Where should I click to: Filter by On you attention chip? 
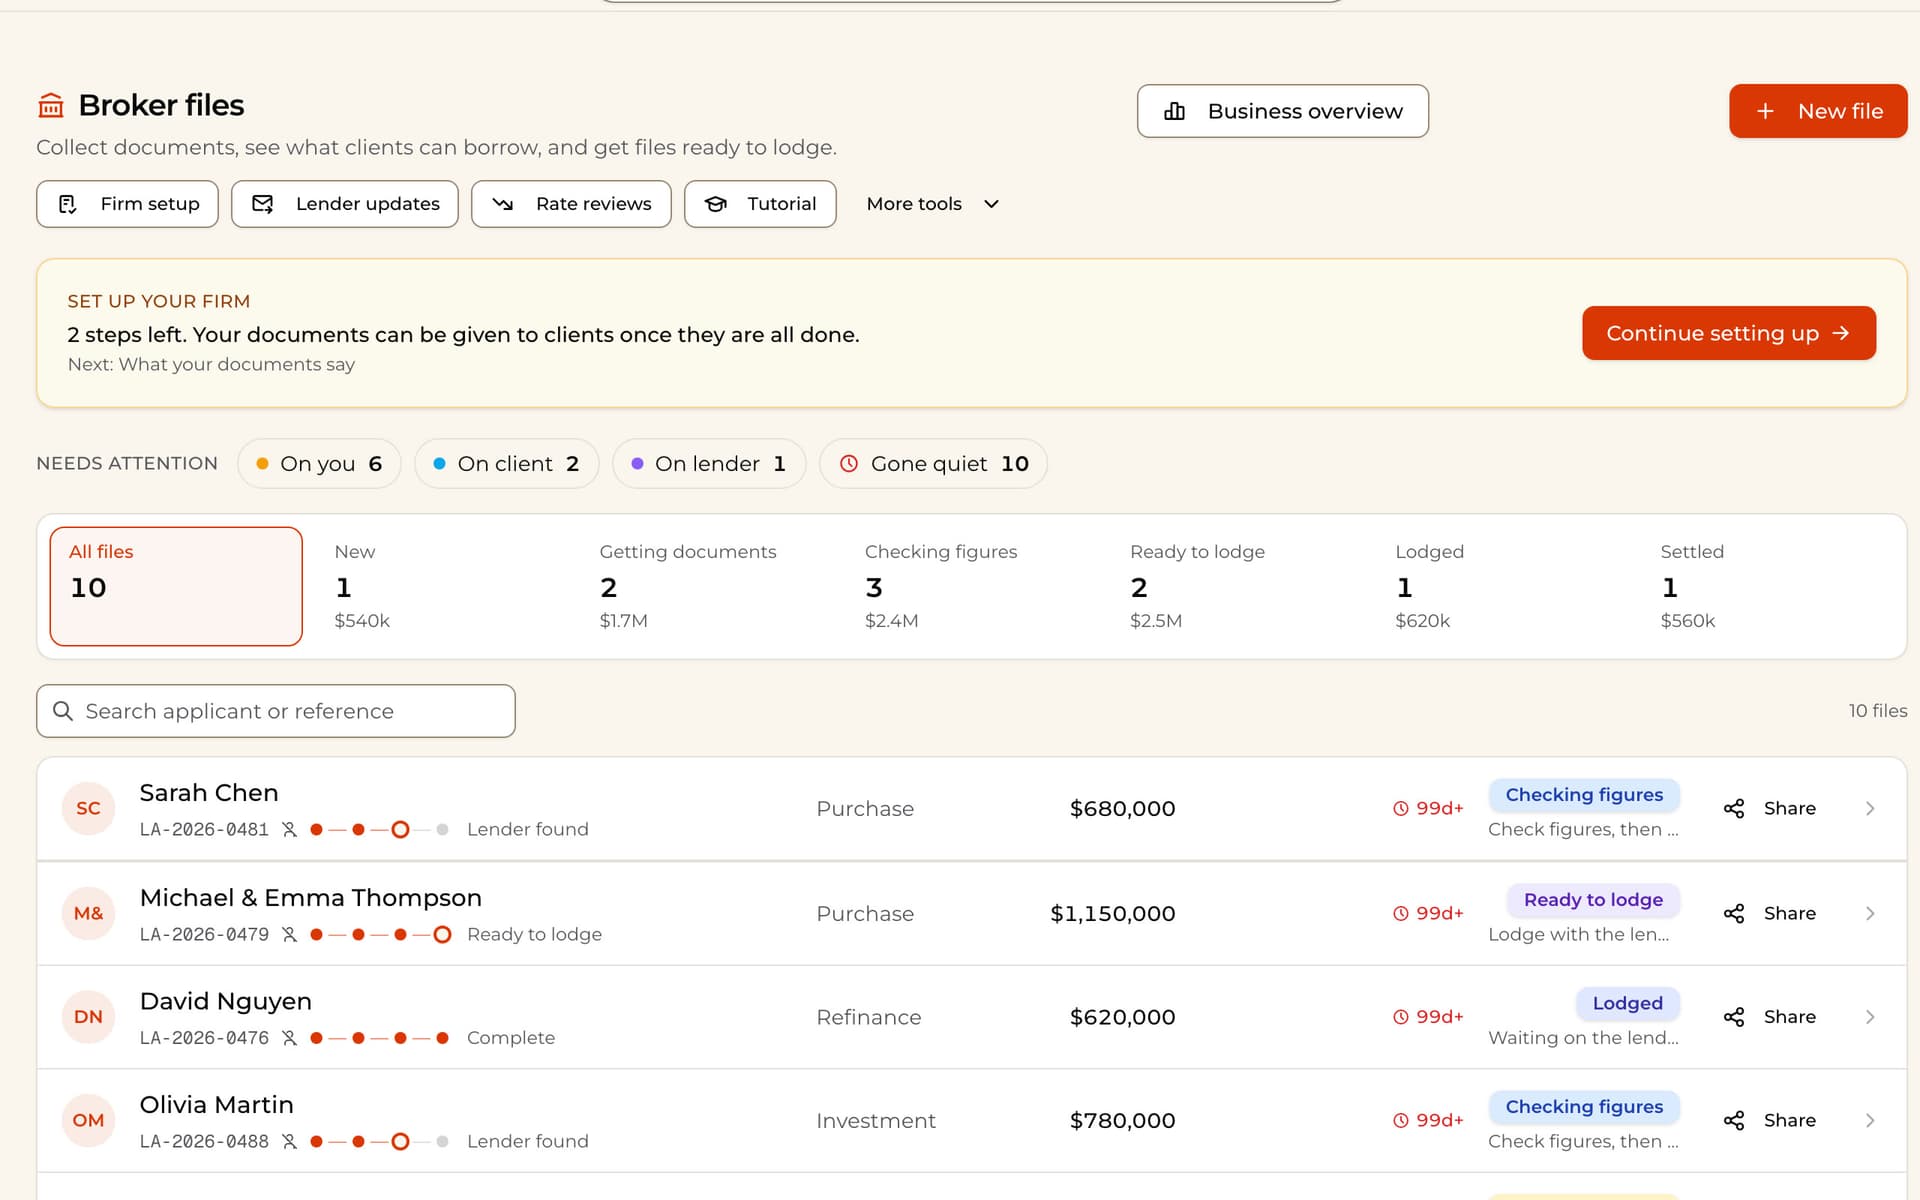(x=319, y=464)
